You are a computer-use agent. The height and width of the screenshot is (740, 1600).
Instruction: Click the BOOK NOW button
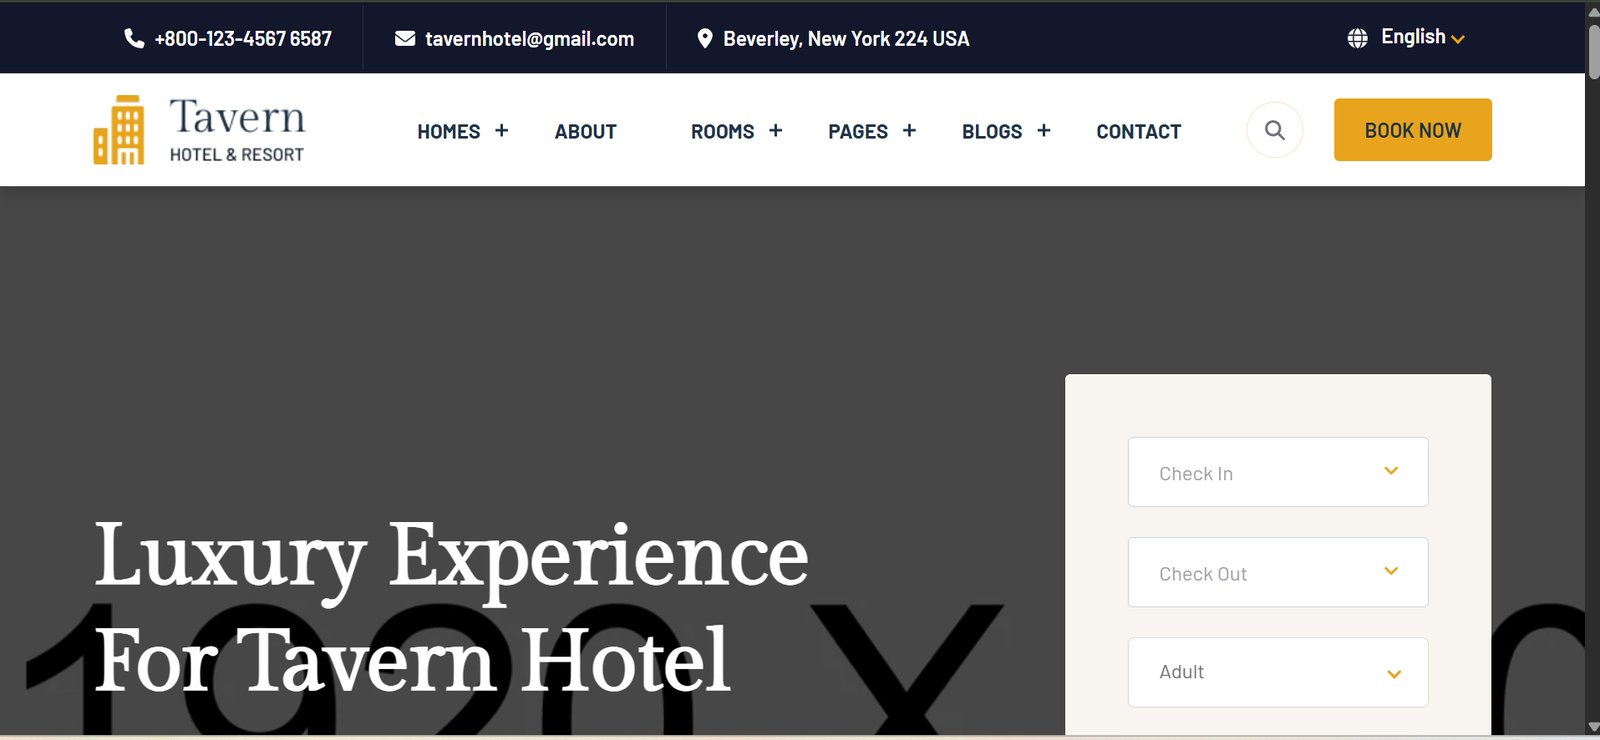(x=1413, y=130)
